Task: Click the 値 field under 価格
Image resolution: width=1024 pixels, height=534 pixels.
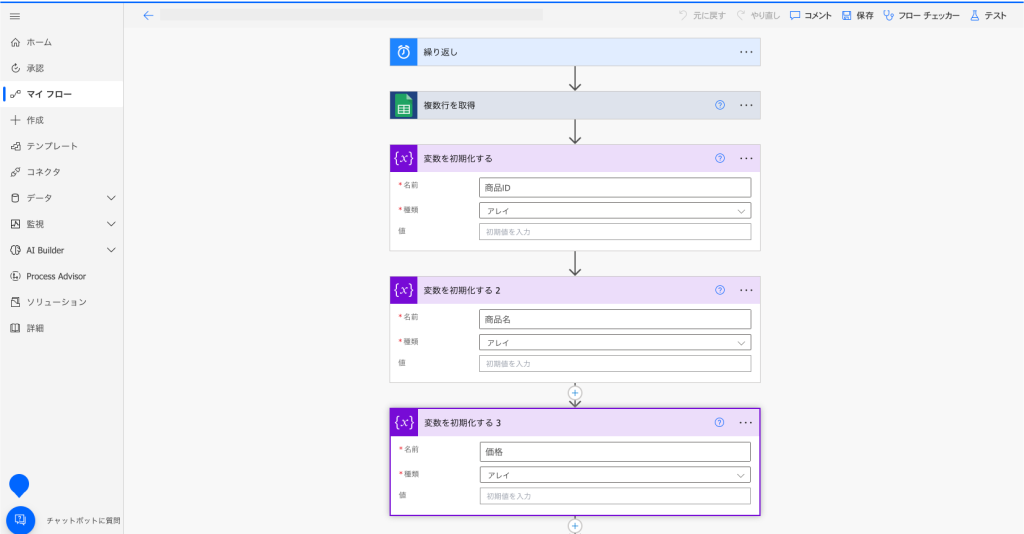Action: coord(615,496)
